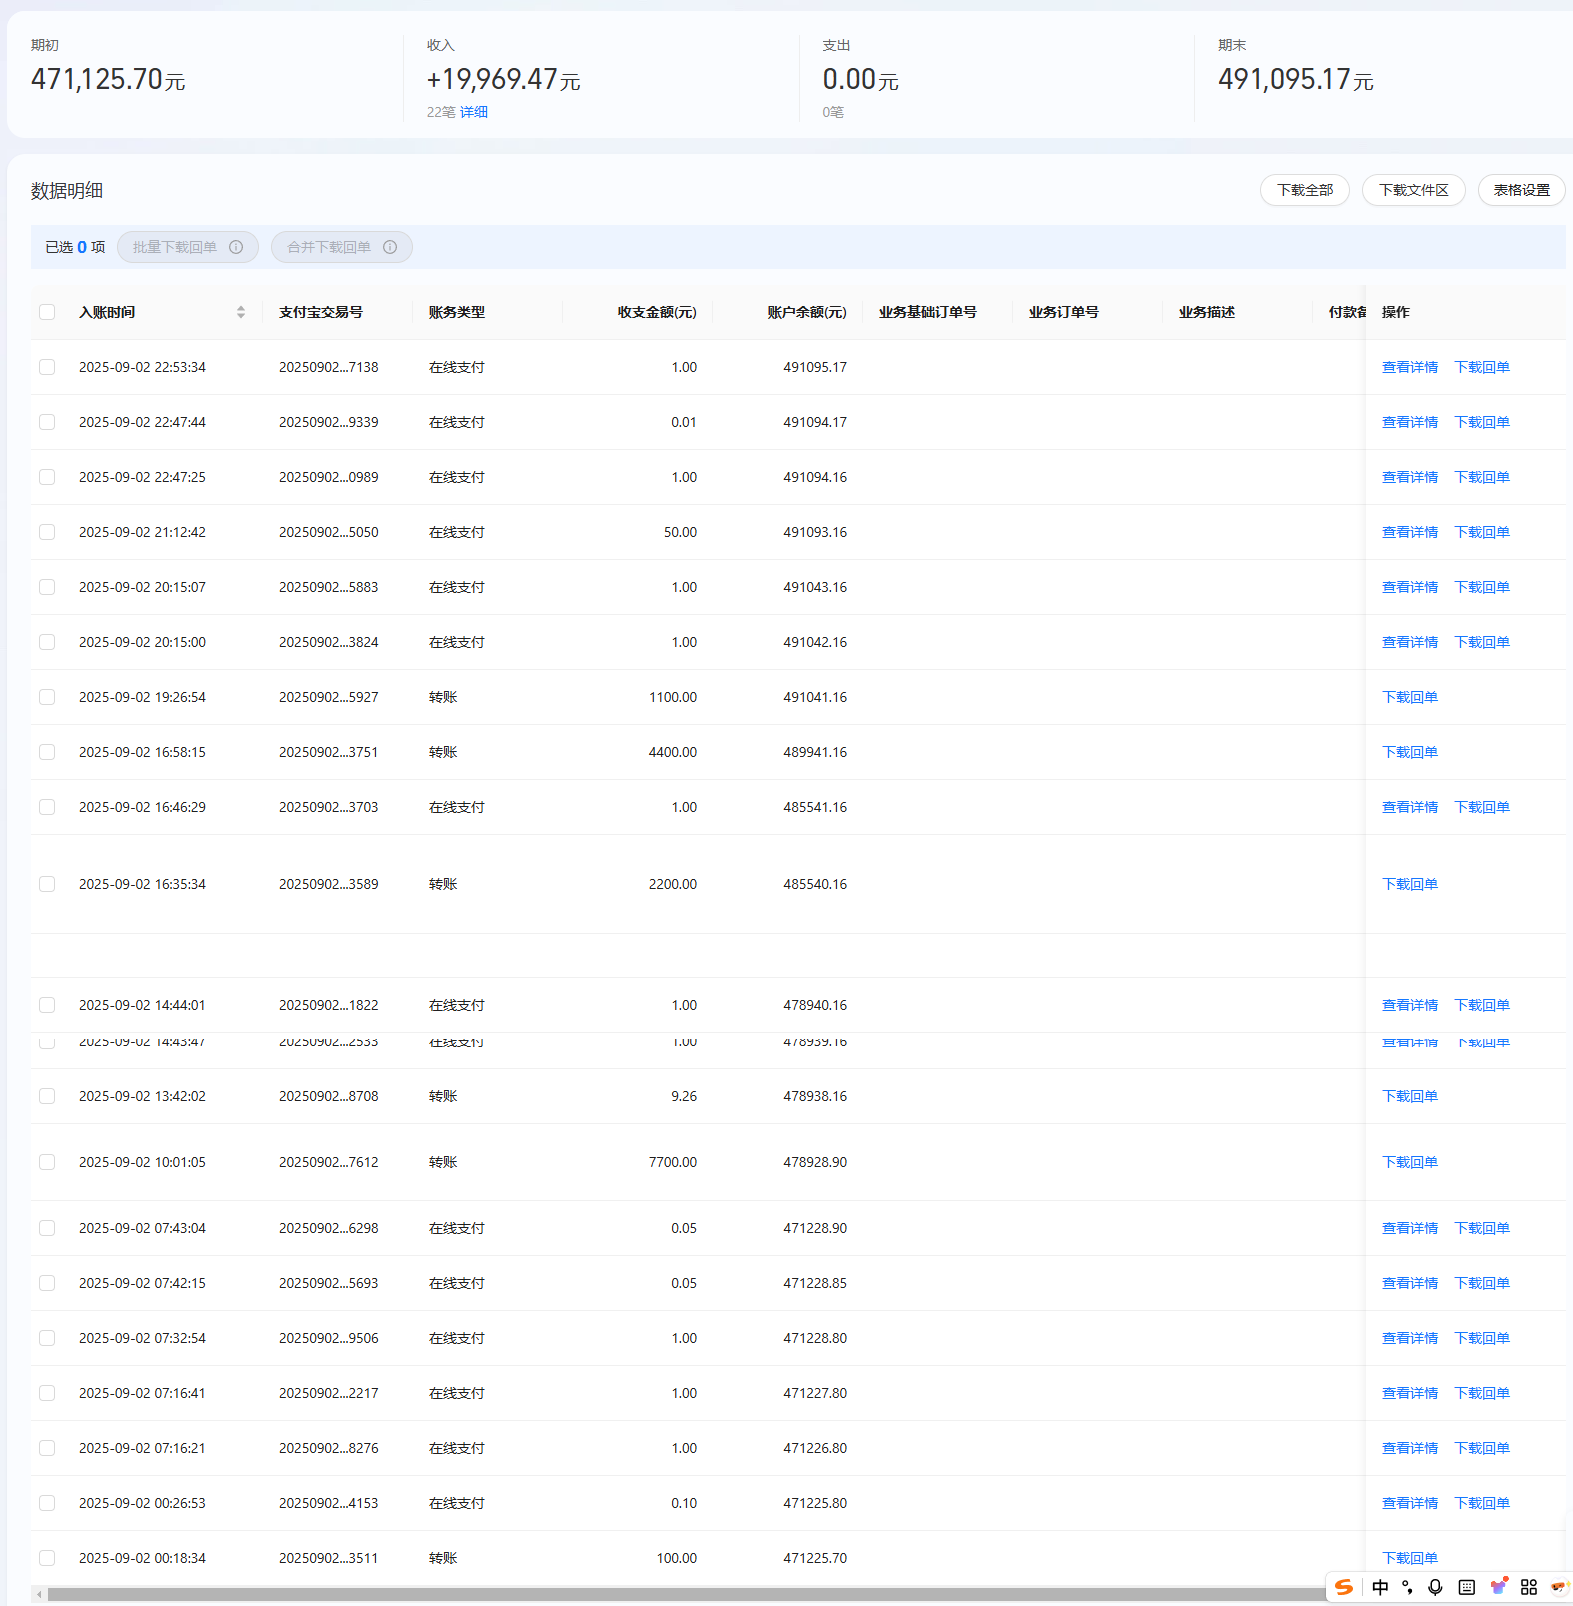Click the punctuation mode icon in IME bar
The height and width of the screenshot is (1606, 1573).
point(1408,1587)
